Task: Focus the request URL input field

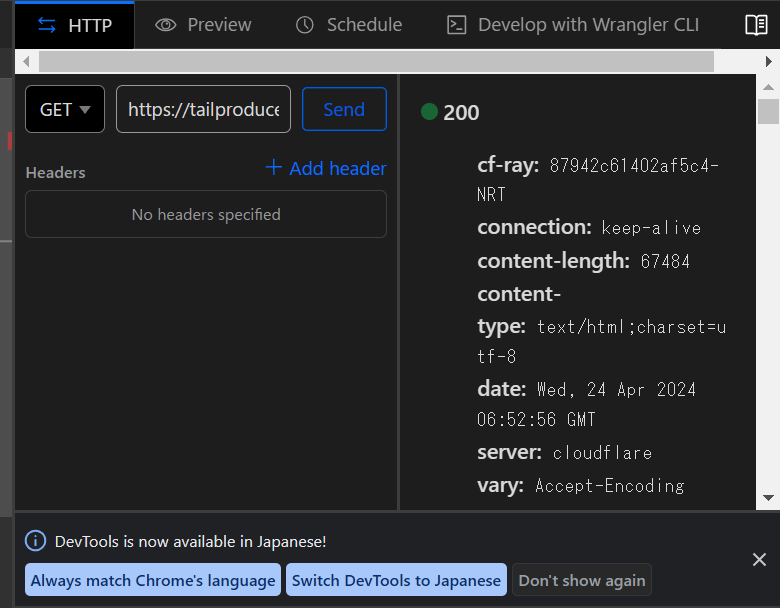Action: tap(203, 109)
